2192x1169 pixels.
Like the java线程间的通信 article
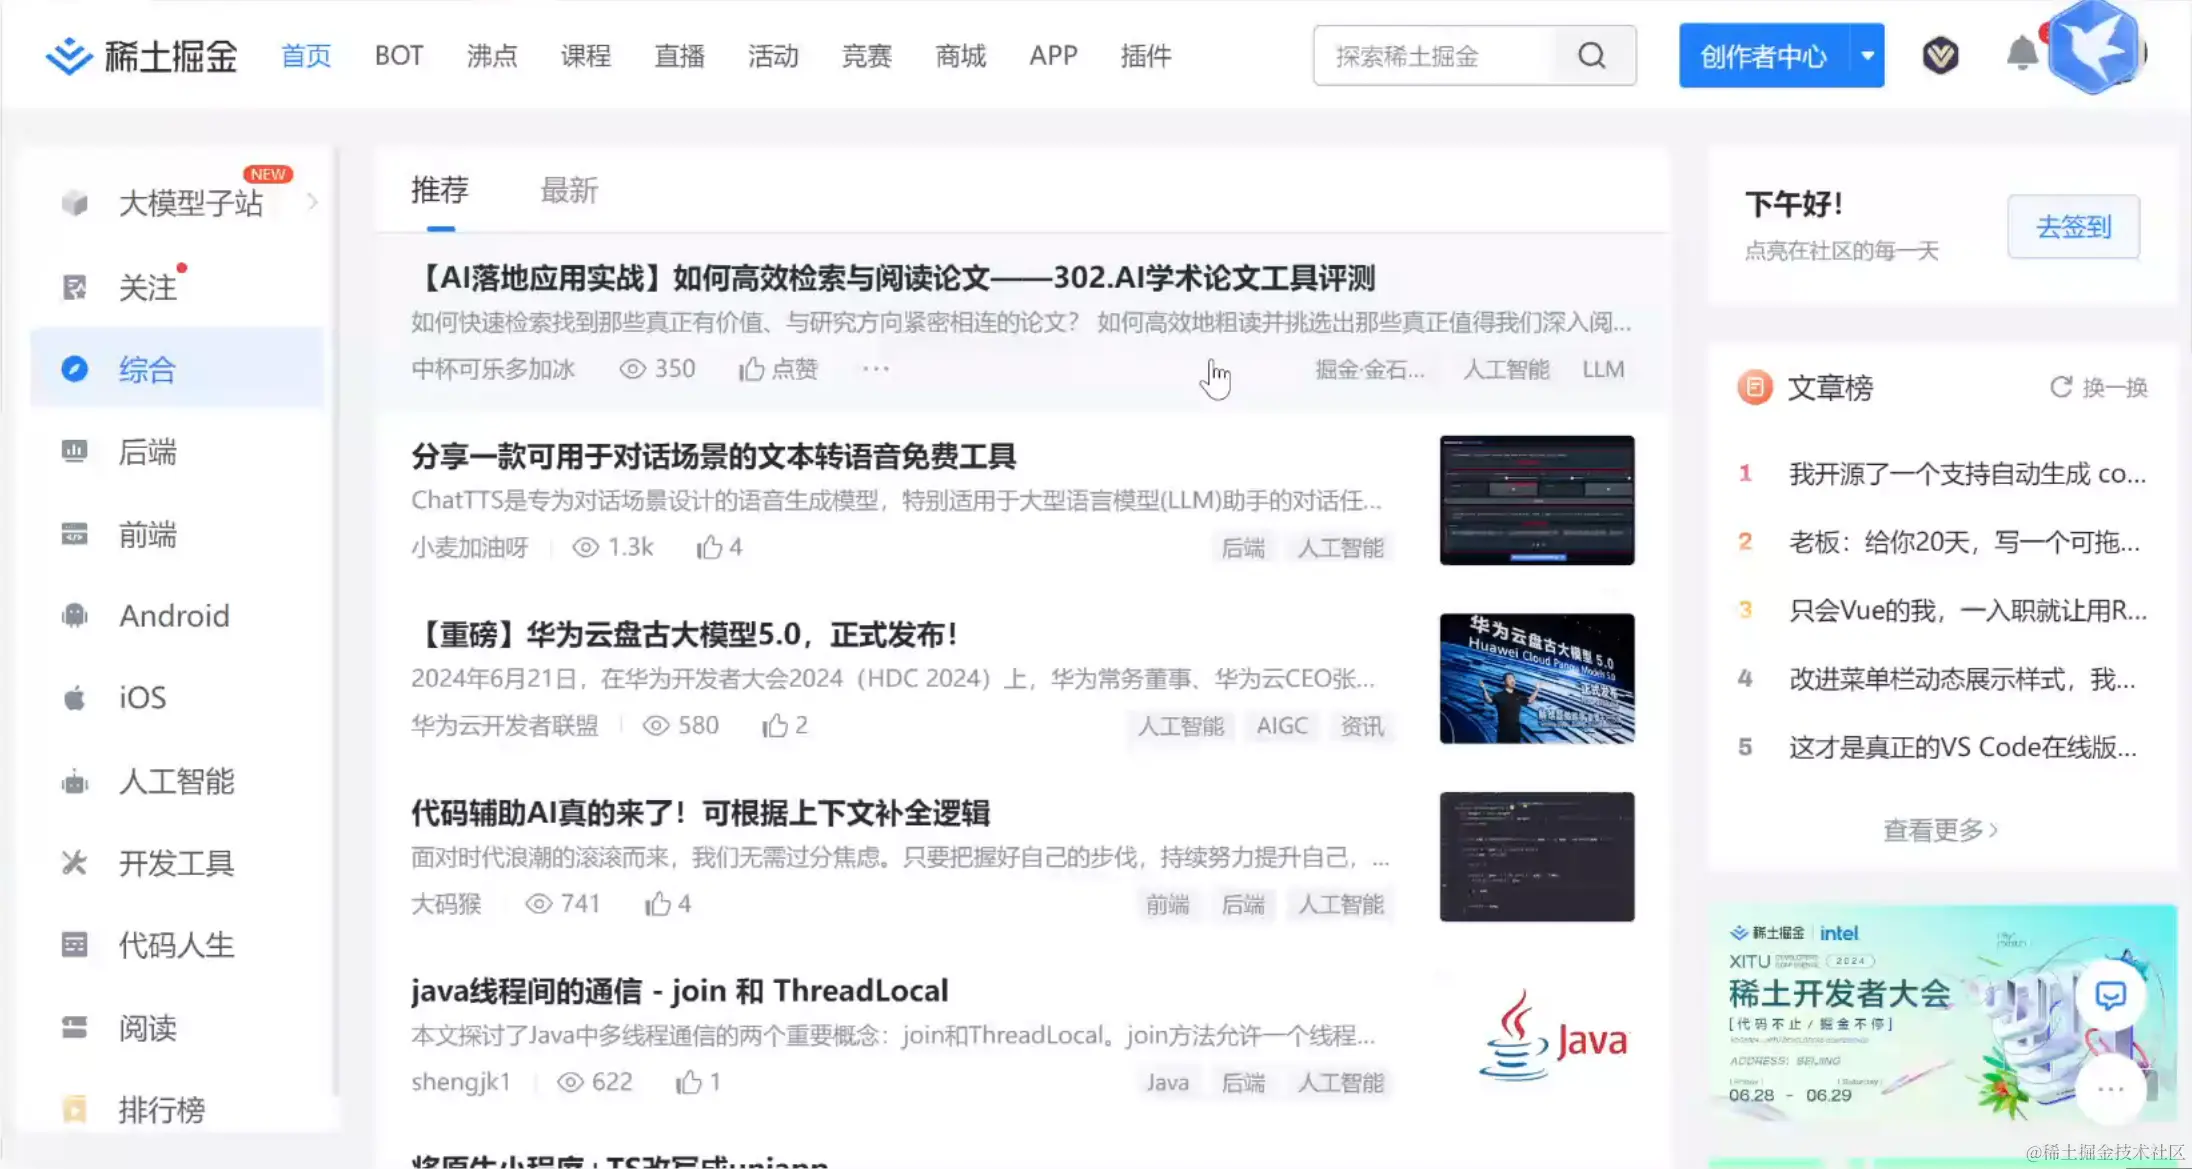pos(688,1082)
